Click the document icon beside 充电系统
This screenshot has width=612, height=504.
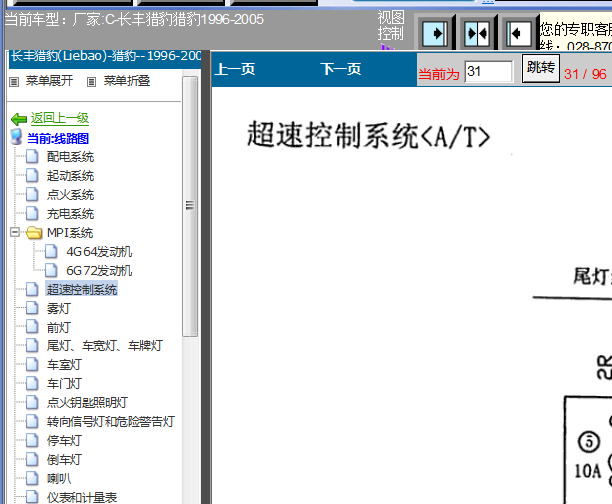[x=32, y=213]
